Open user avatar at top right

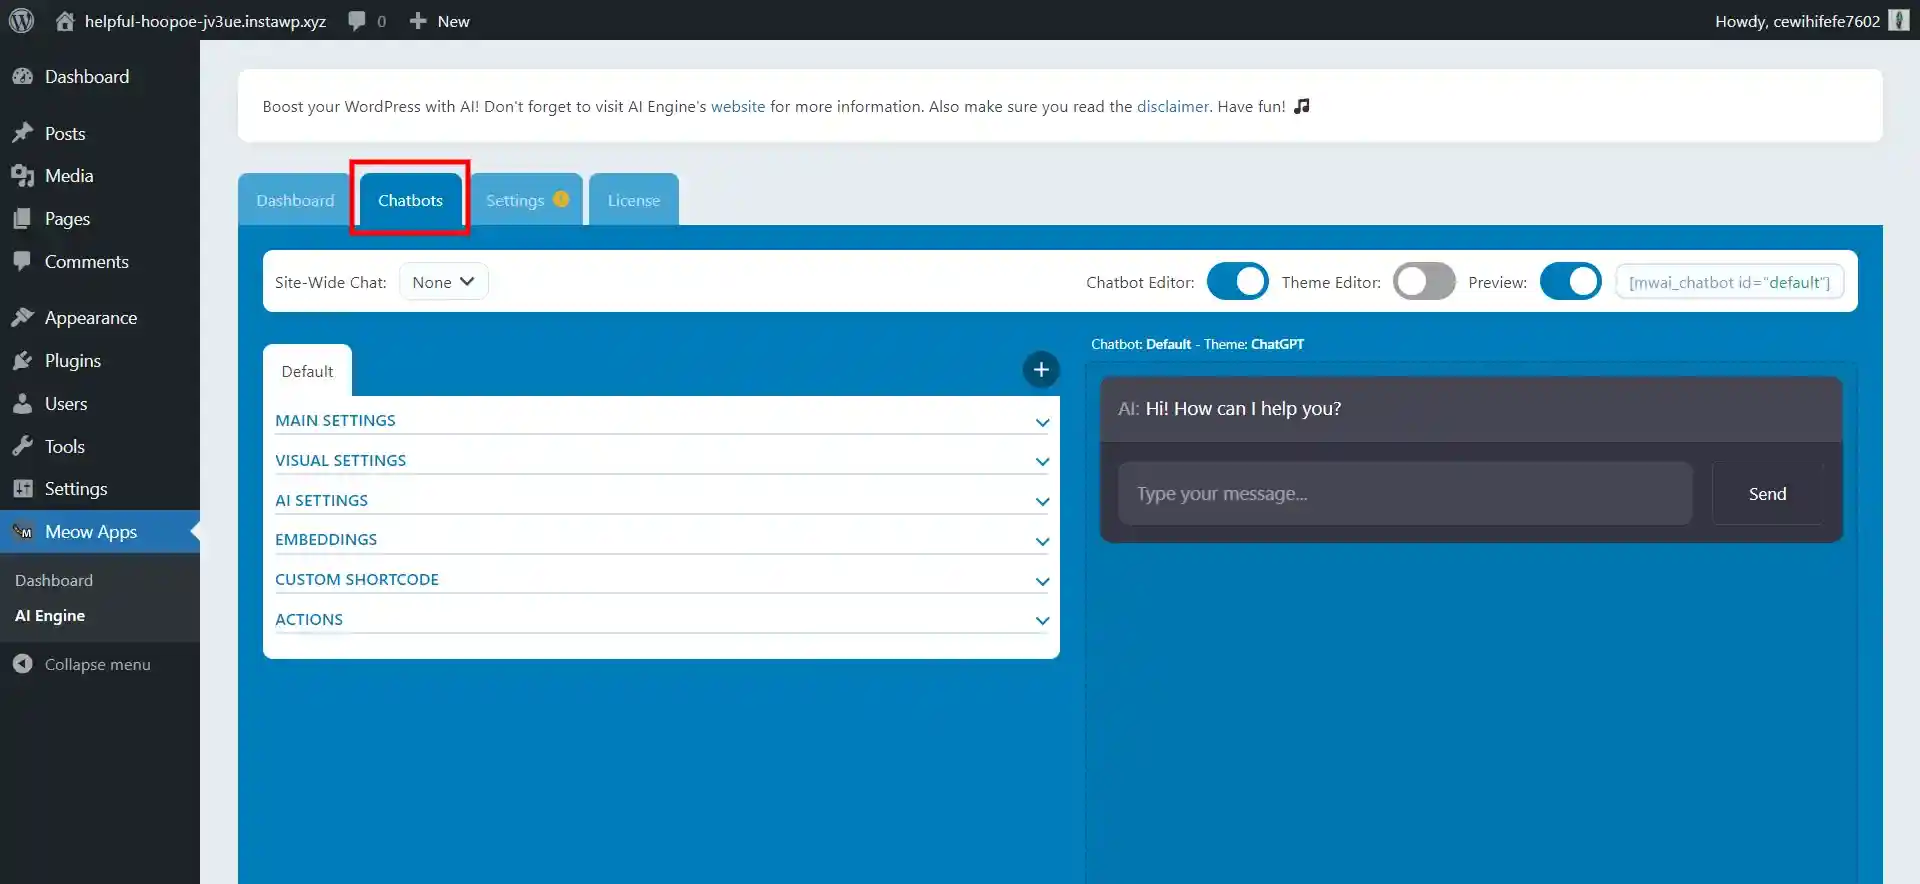coord(1899,20)
